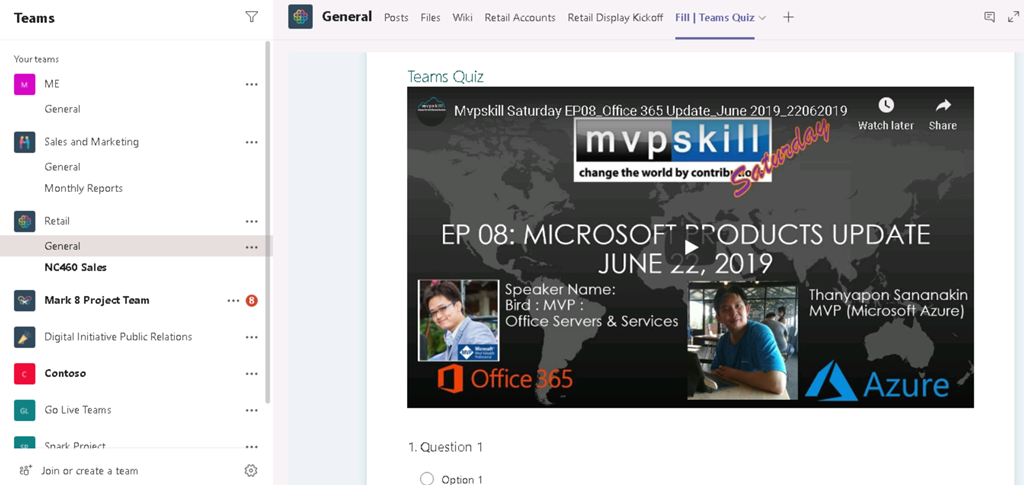Click the Teams list vertical scrollbar
This screenshot has height=485, width=1024.
tap(267, 222)
